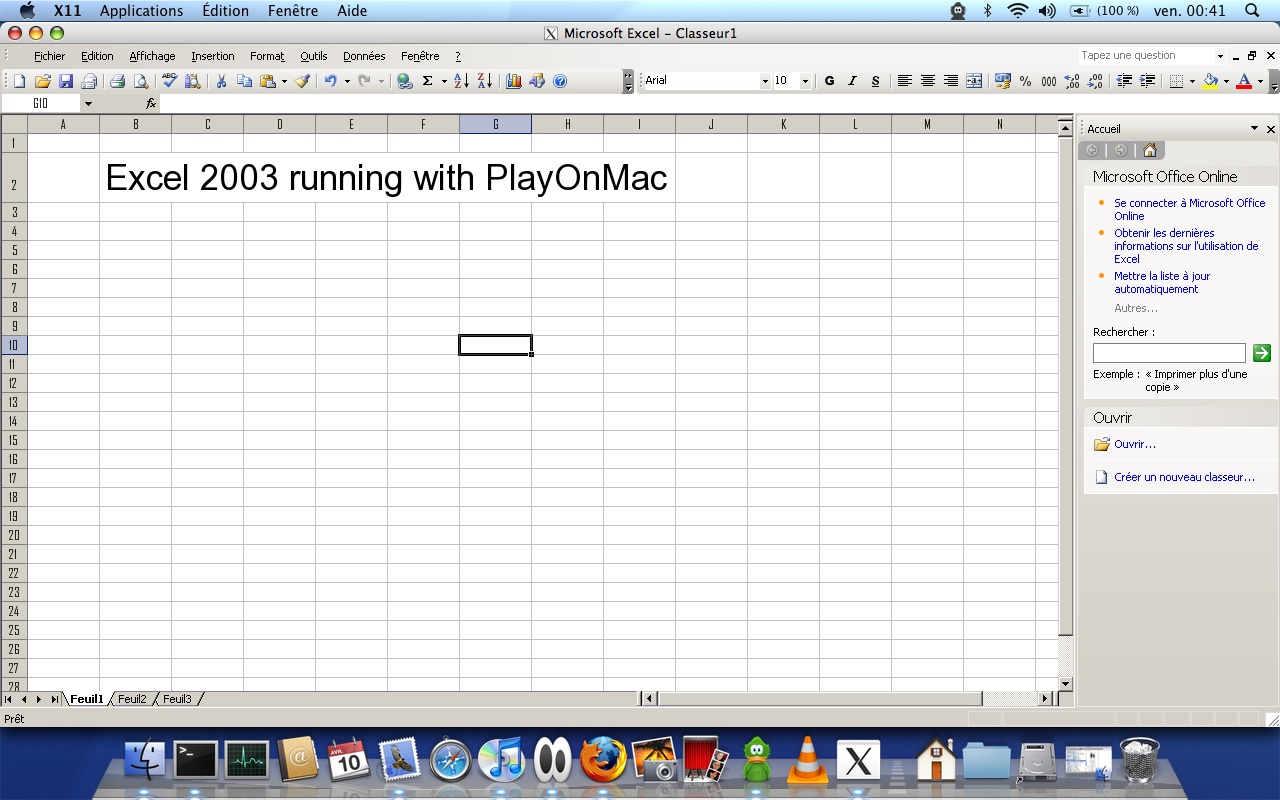Toggle italic (I) formatting
1280x800 pixels.
tap(852, 81)
